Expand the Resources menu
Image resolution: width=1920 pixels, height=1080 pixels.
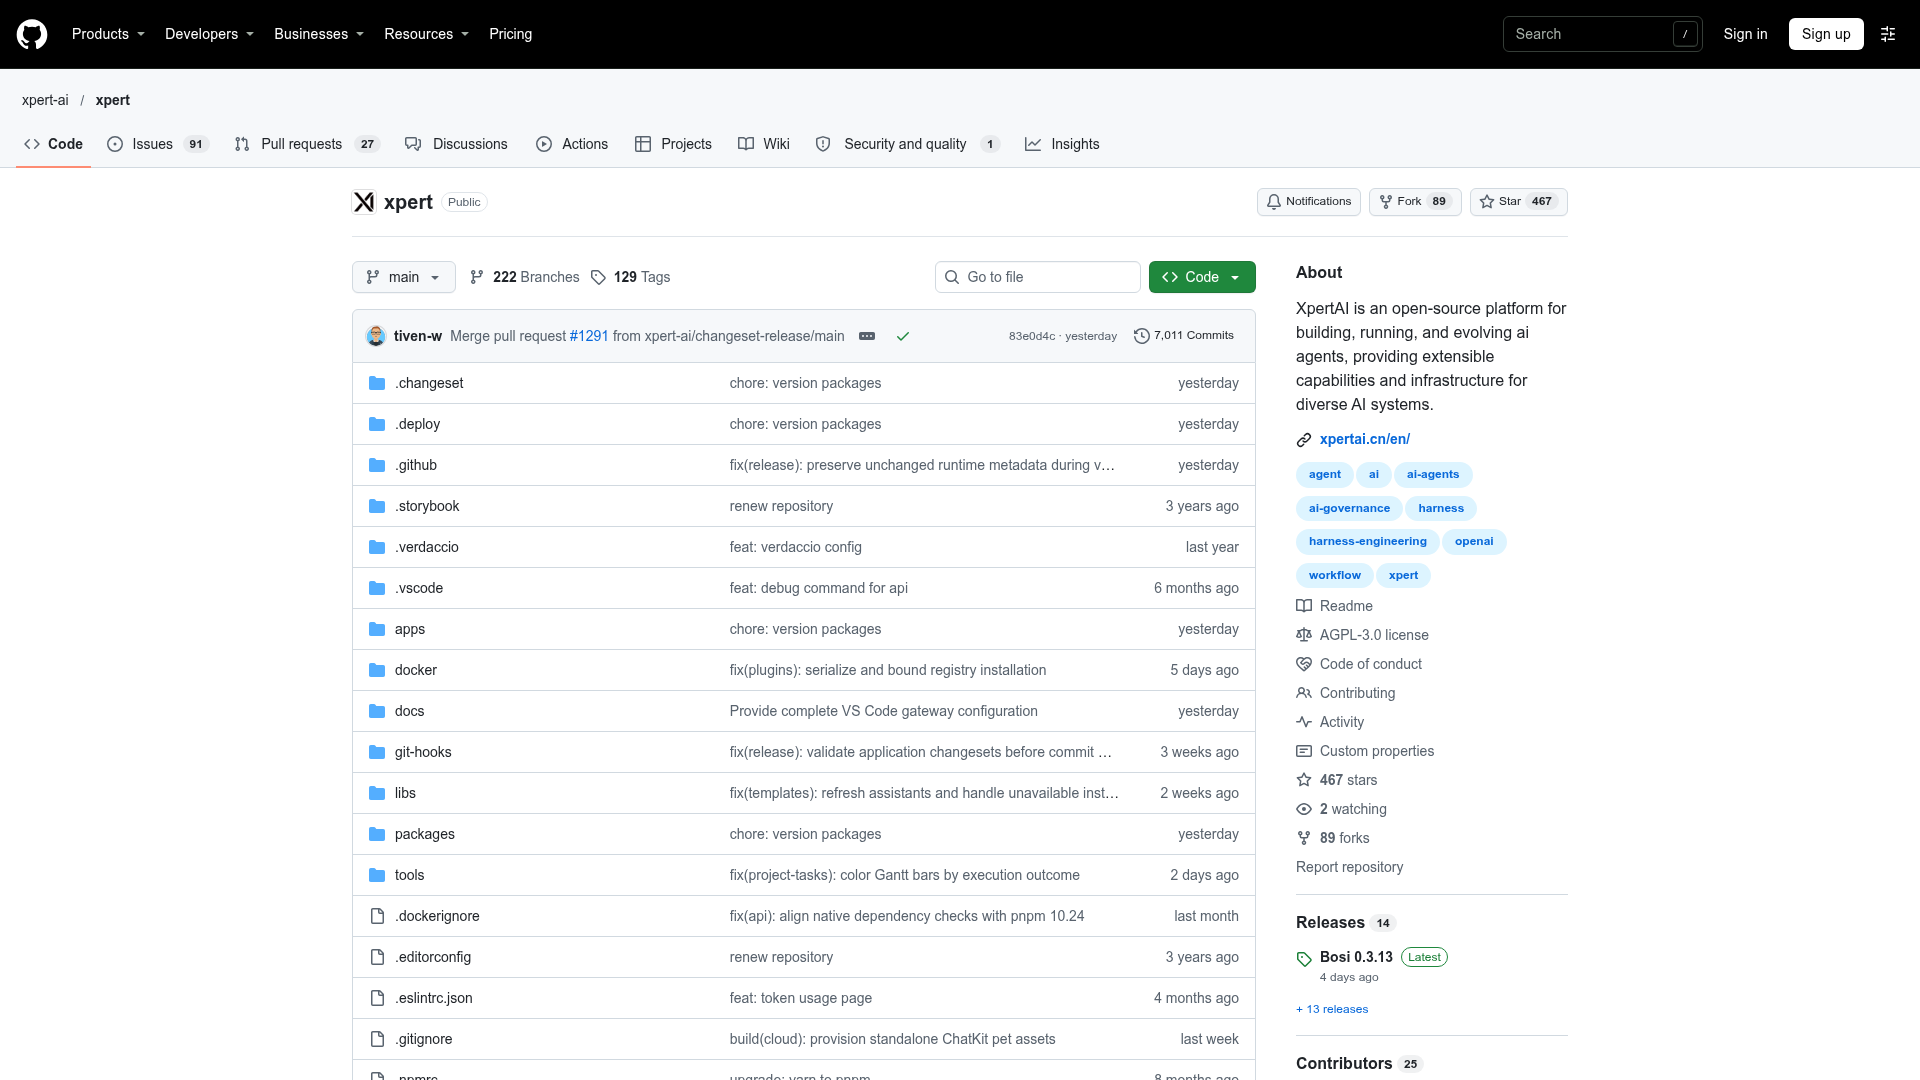(x=426, y=34)
